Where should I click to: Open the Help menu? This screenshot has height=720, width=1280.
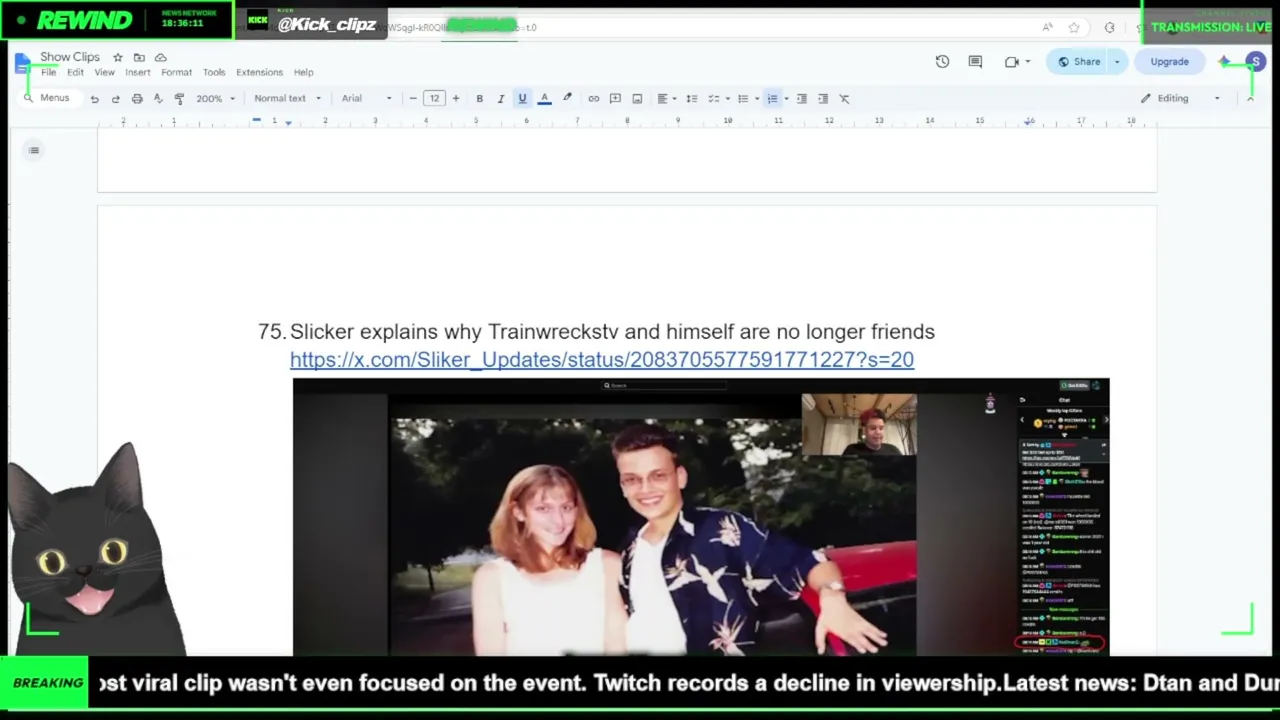click(x=304, y=73)
